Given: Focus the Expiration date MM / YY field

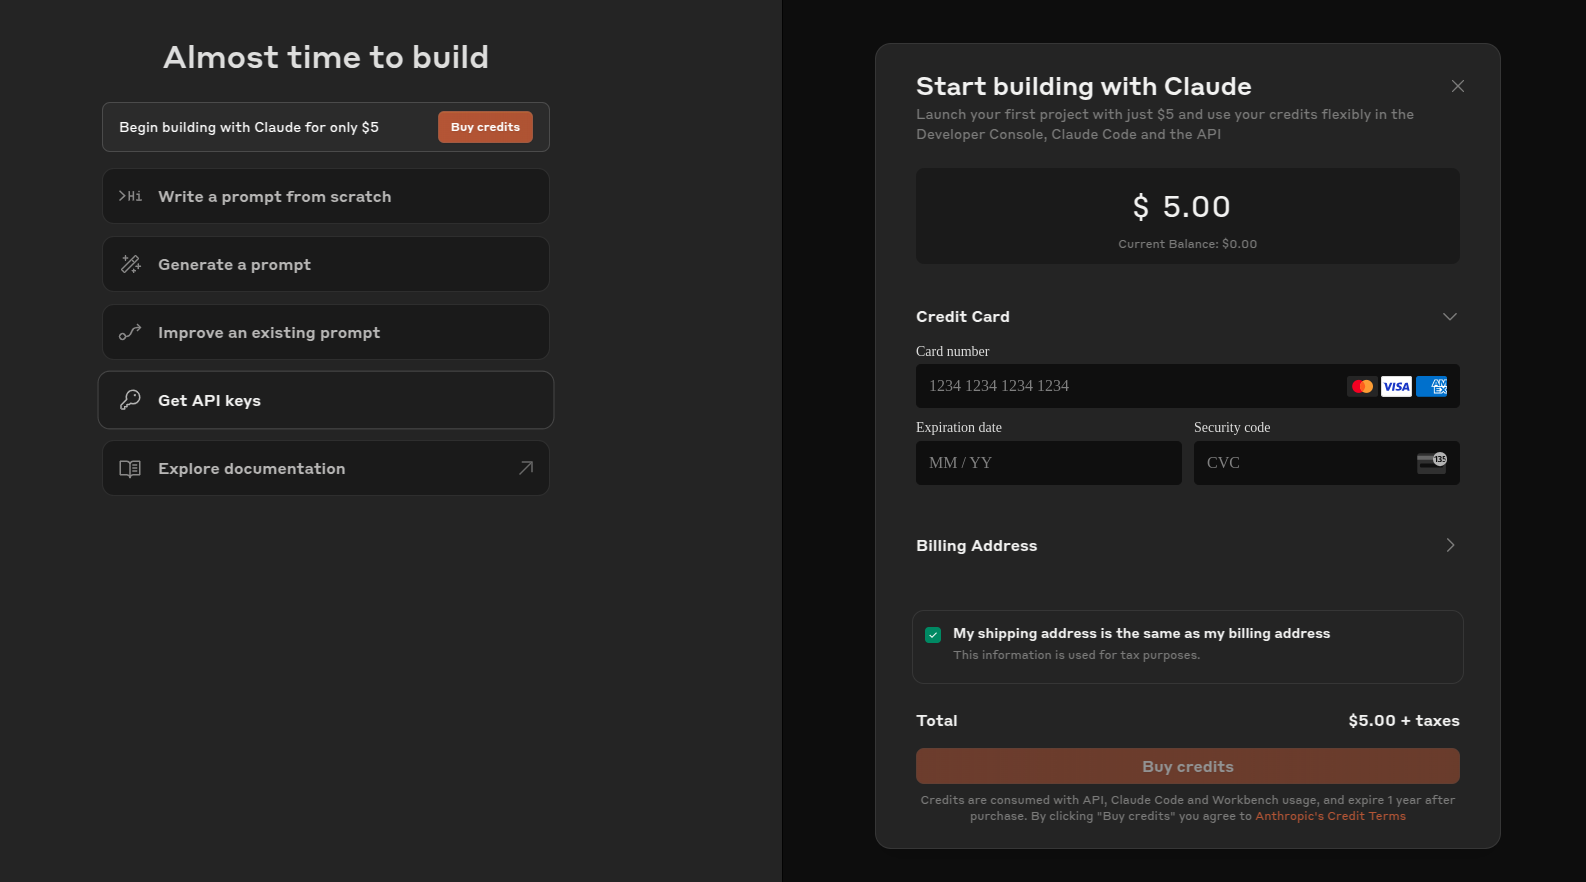Looking at the screenshot, I should [1048, 463].
